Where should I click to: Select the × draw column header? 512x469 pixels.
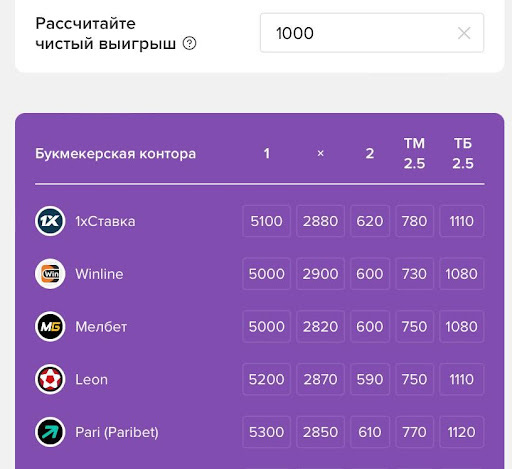click(x=320, y=153)
